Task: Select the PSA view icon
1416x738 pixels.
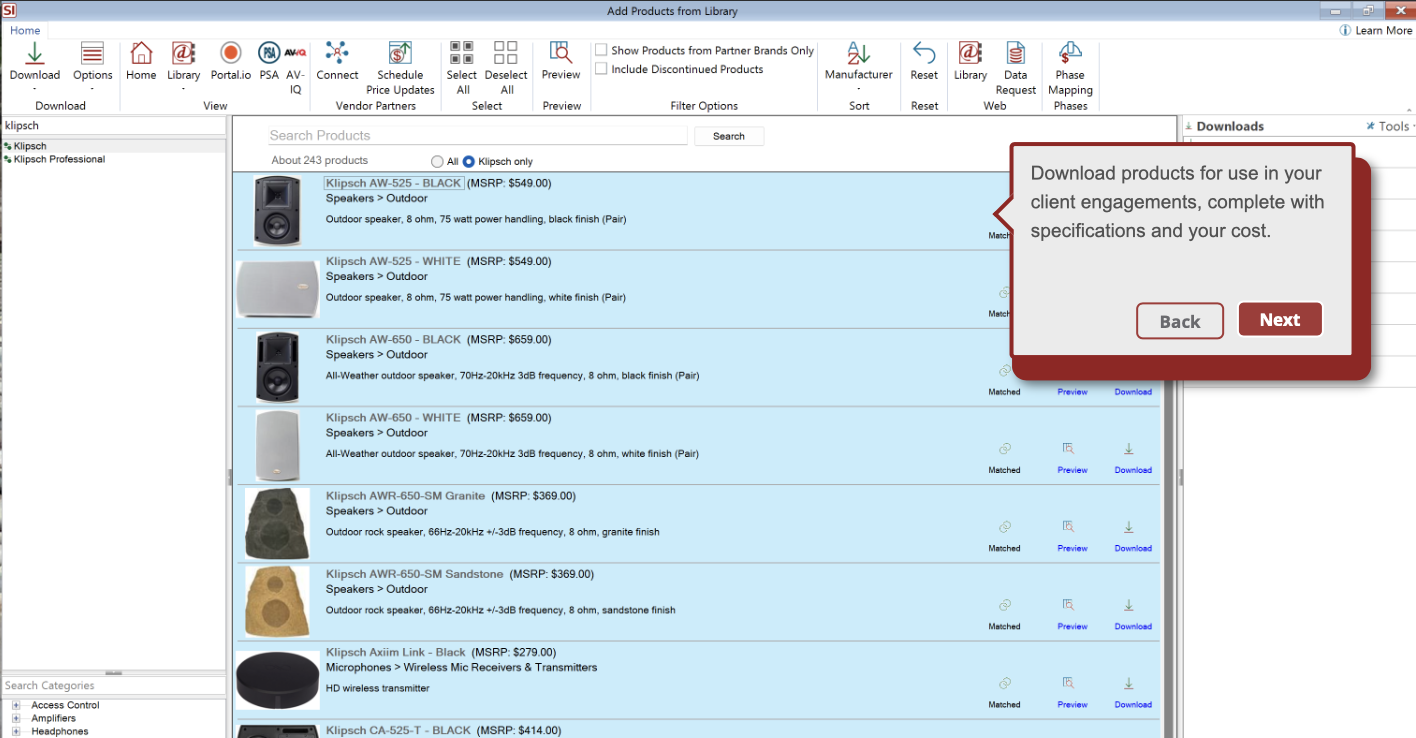Action: pyautogui.click(x=268, y=54)
